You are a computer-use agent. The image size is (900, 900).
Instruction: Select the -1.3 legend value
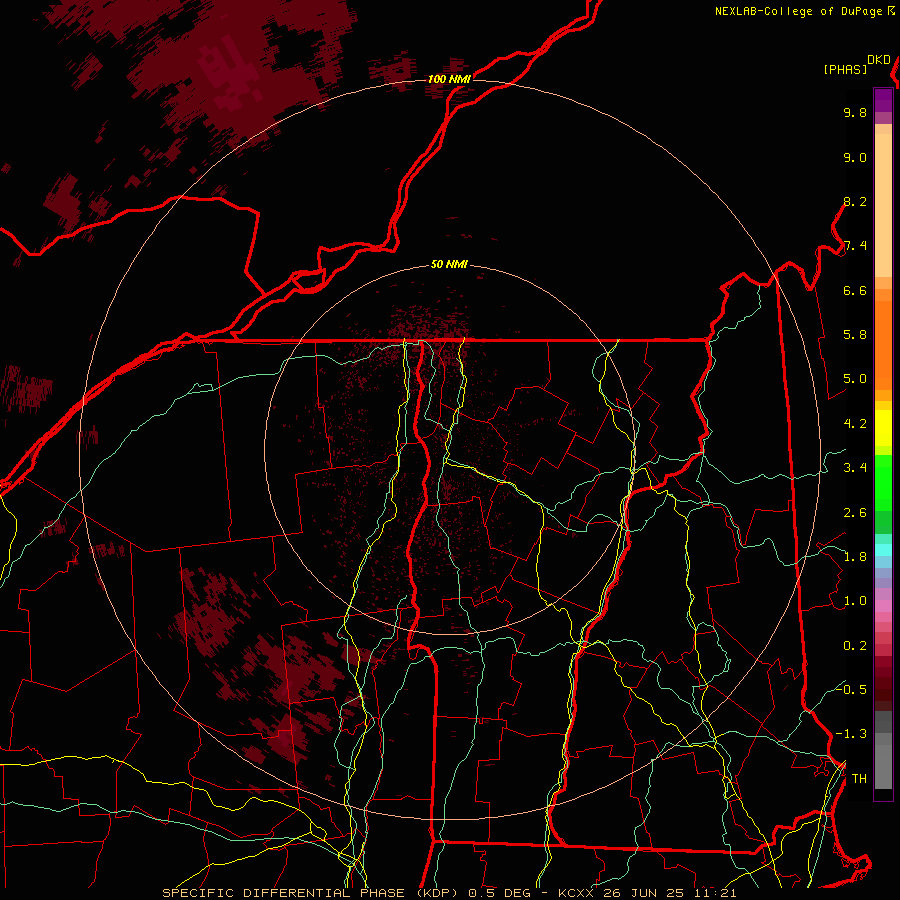851,735
